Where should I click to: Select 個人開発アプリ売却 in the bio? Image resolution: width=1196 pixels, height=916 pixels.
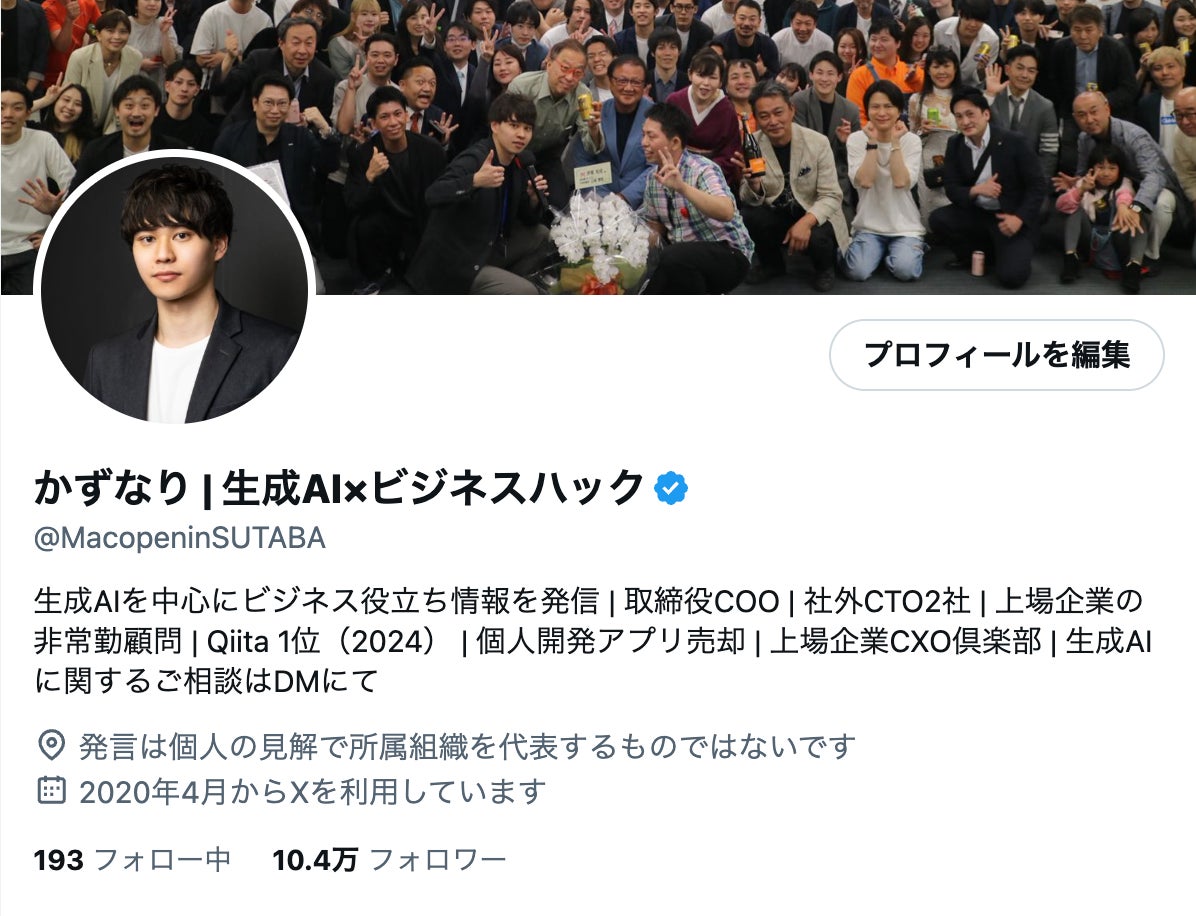tap(610, 641)
